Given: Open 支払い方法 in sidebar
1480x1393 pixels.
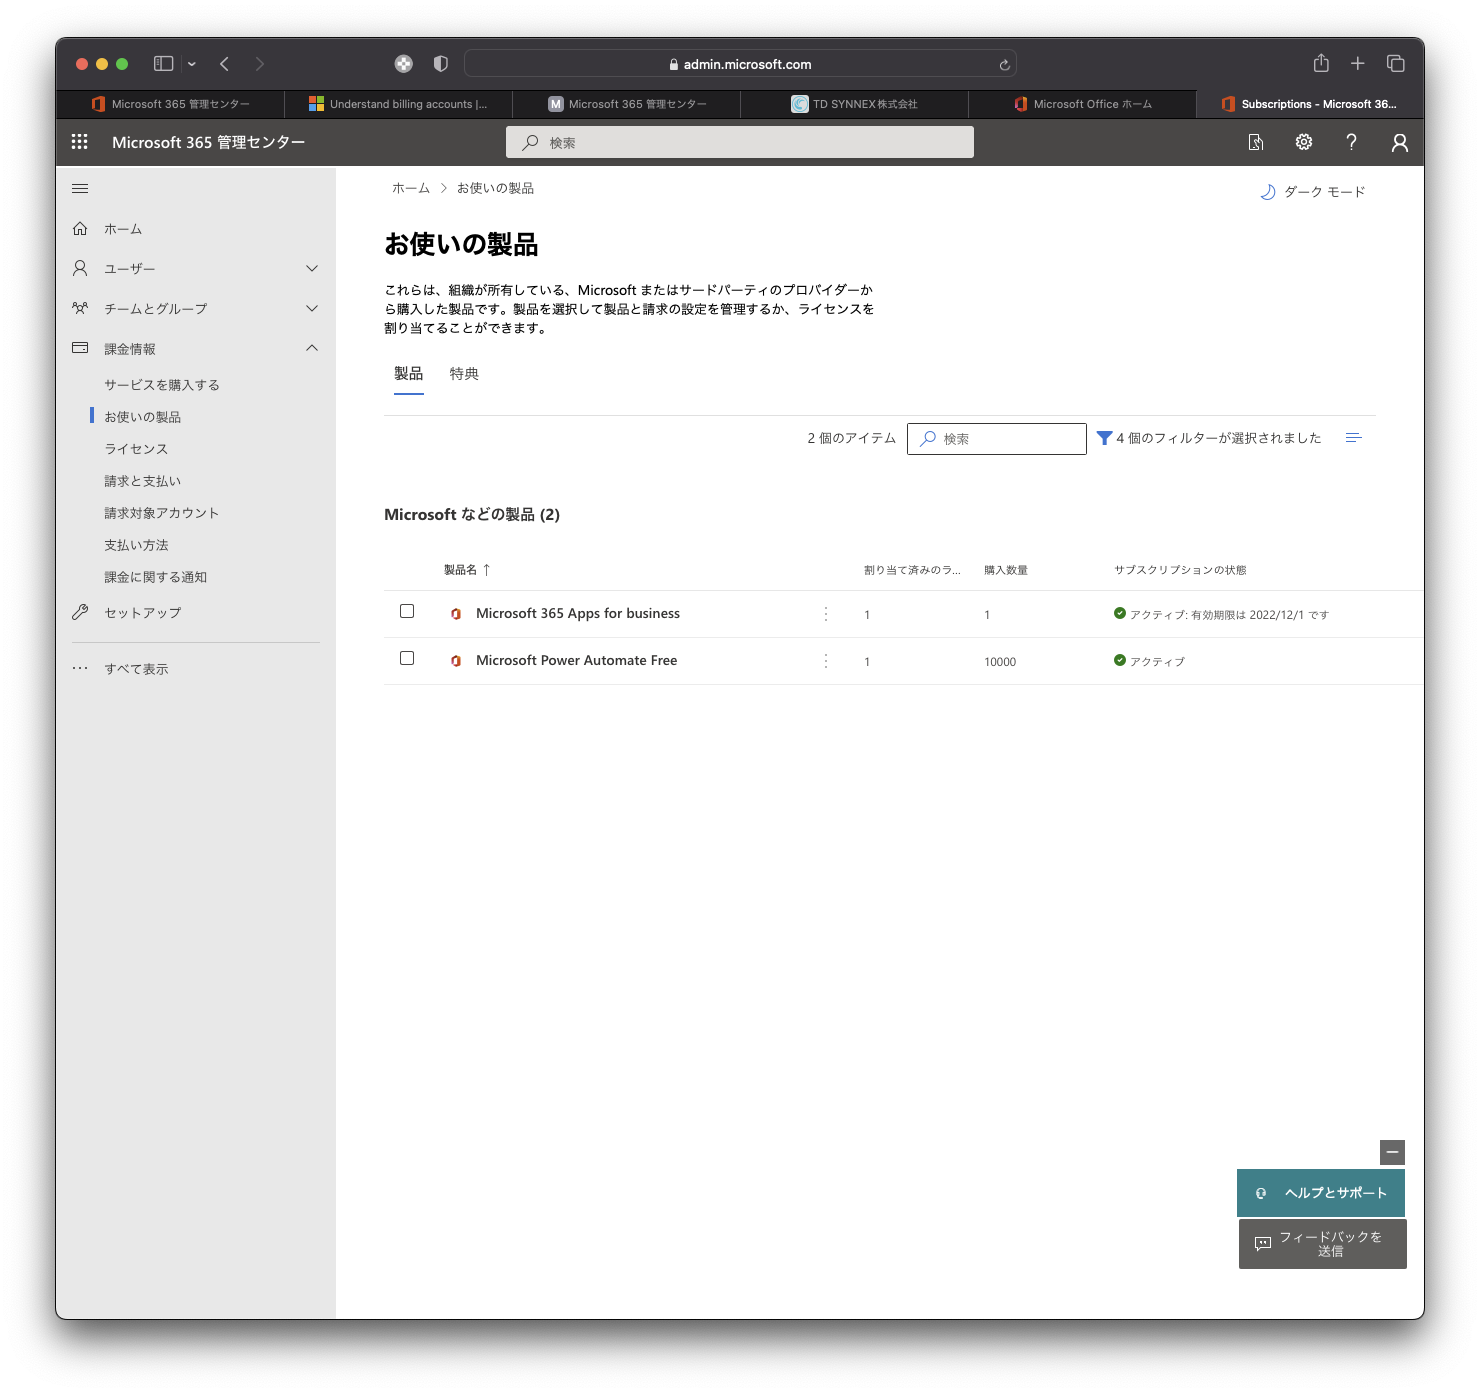Looking at the screenshot, I should tap(136, 545).
